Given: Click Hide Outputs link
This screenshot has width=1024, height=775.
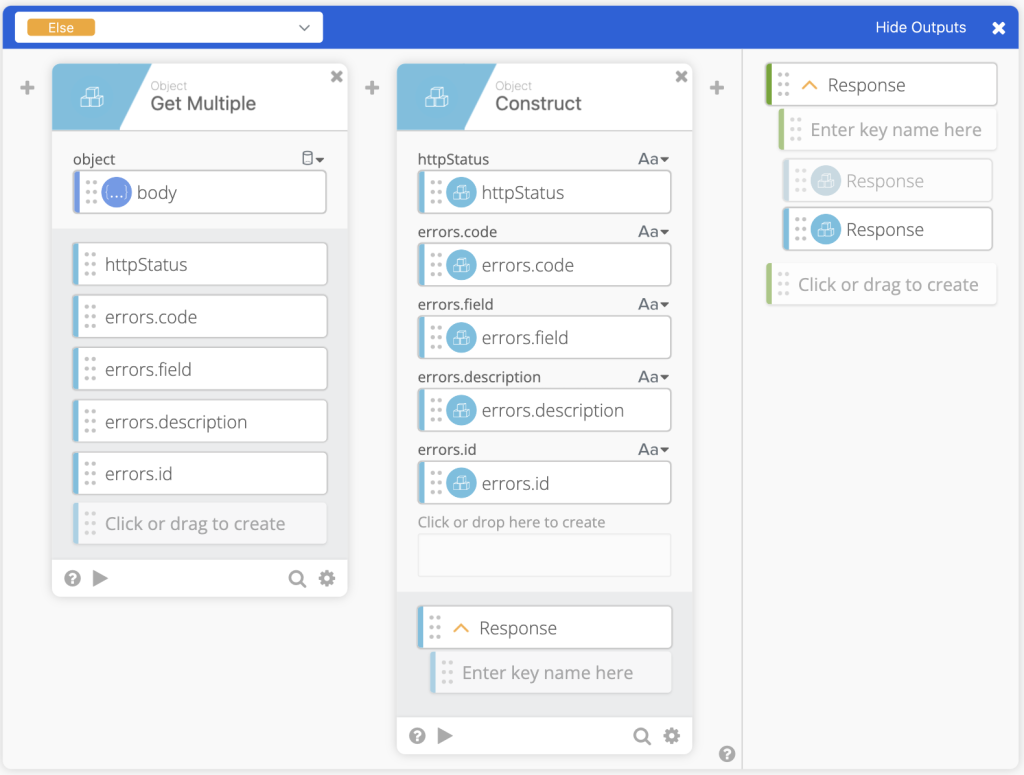Looking at the screenshot, I should [x=920, y=27].
